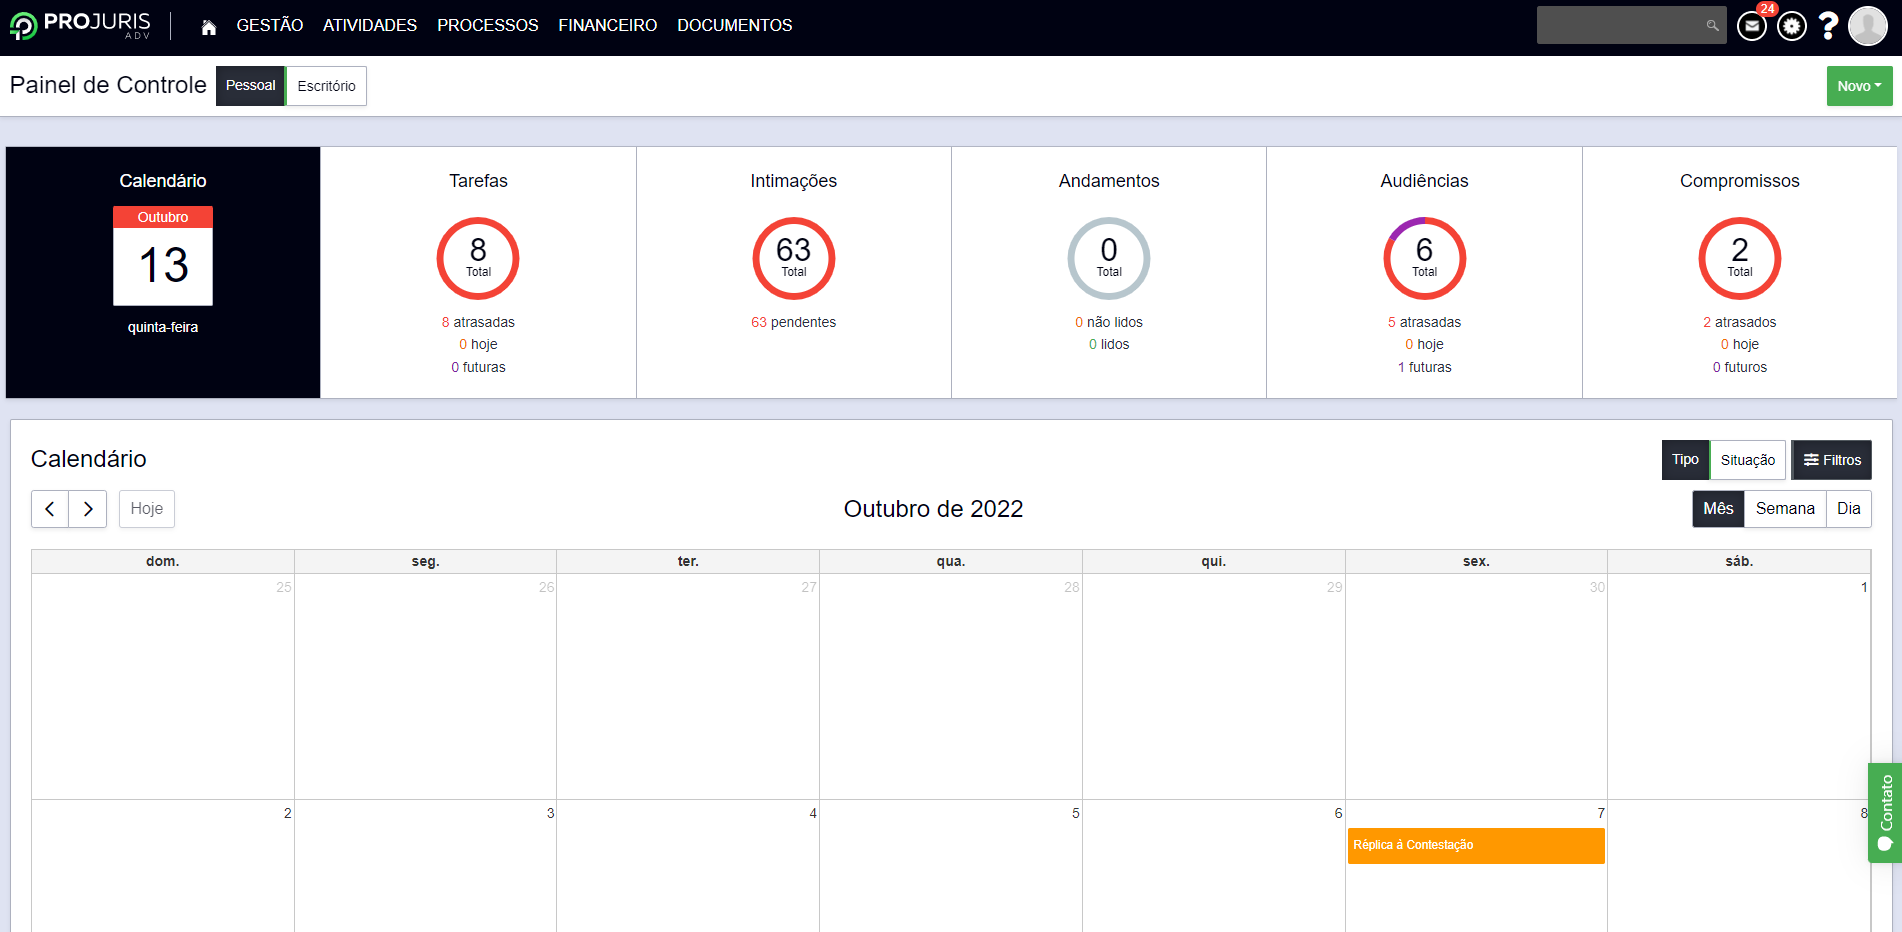Open the 1 futuras audiências link
The width and height of the screenshot is (1902, 932).
coord(1425,367)
